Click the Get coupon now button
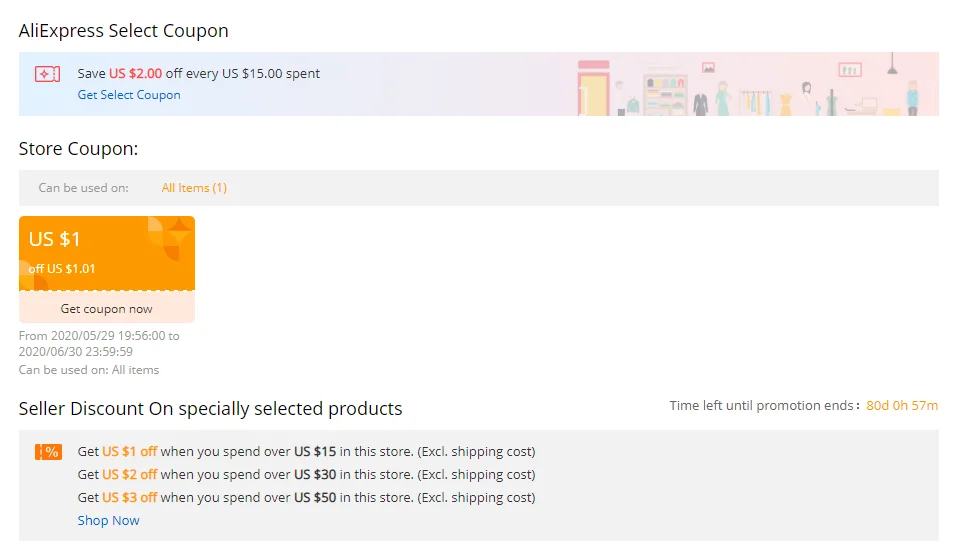Viewport: 956px width, 559px height. [x=107, y=308]
